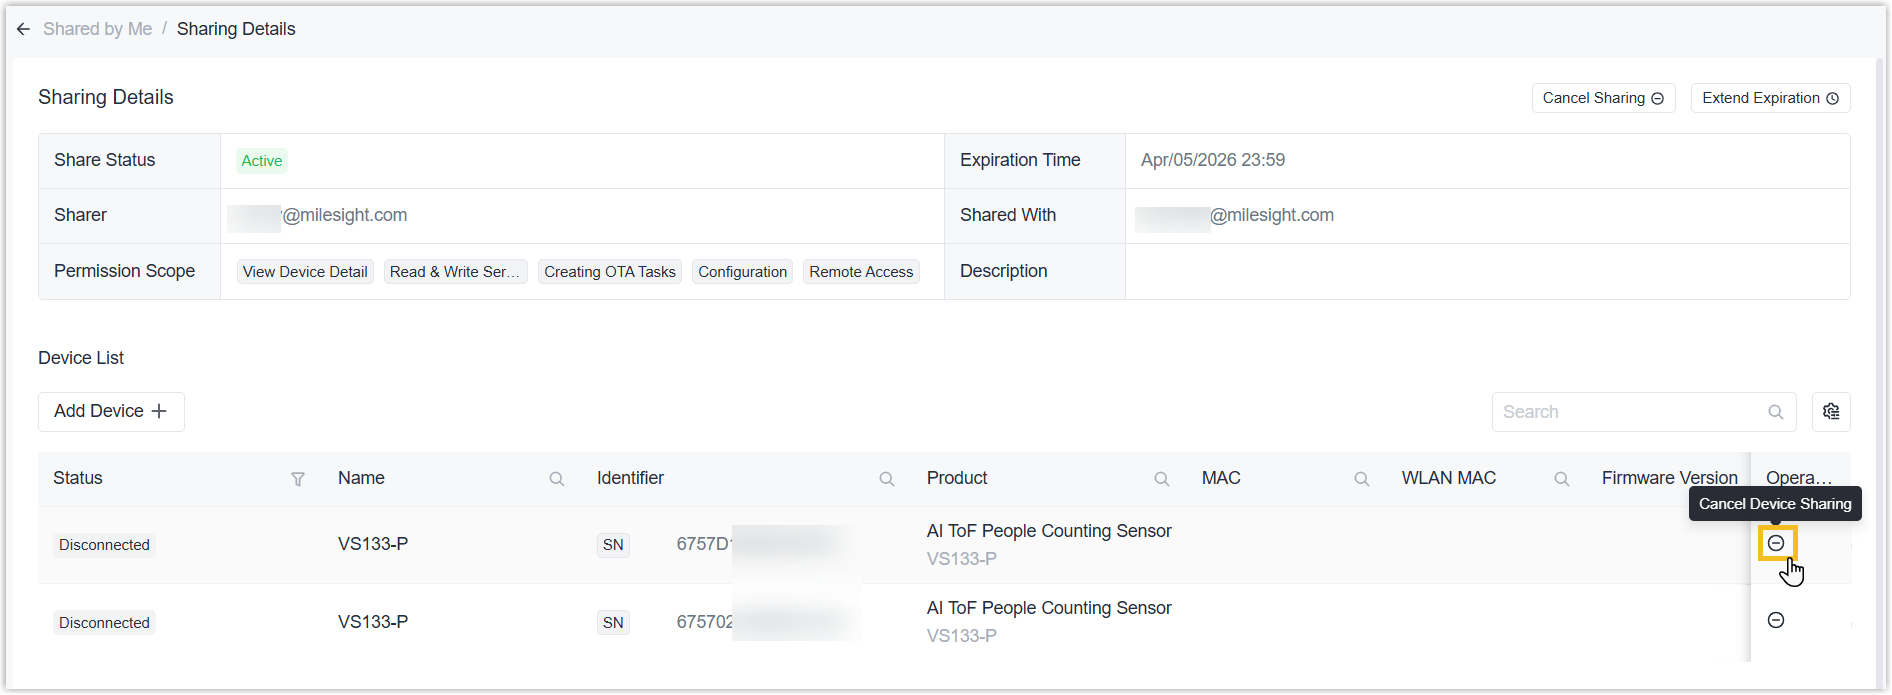Click WLAN MAC column search icon
The width and height of the screenshot is (1892, 695).
click(x=1561, y=479)
